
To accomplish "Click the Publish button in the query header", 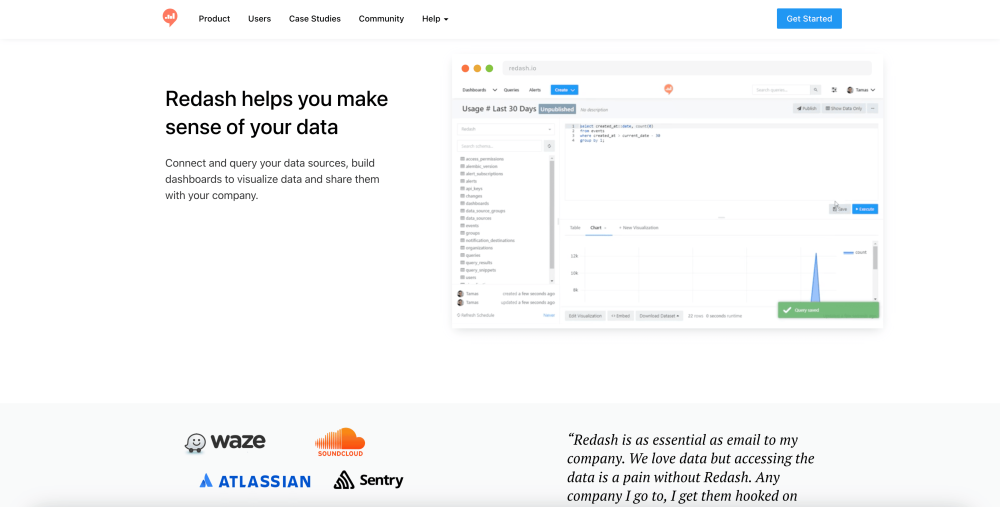I will (807, 108).
